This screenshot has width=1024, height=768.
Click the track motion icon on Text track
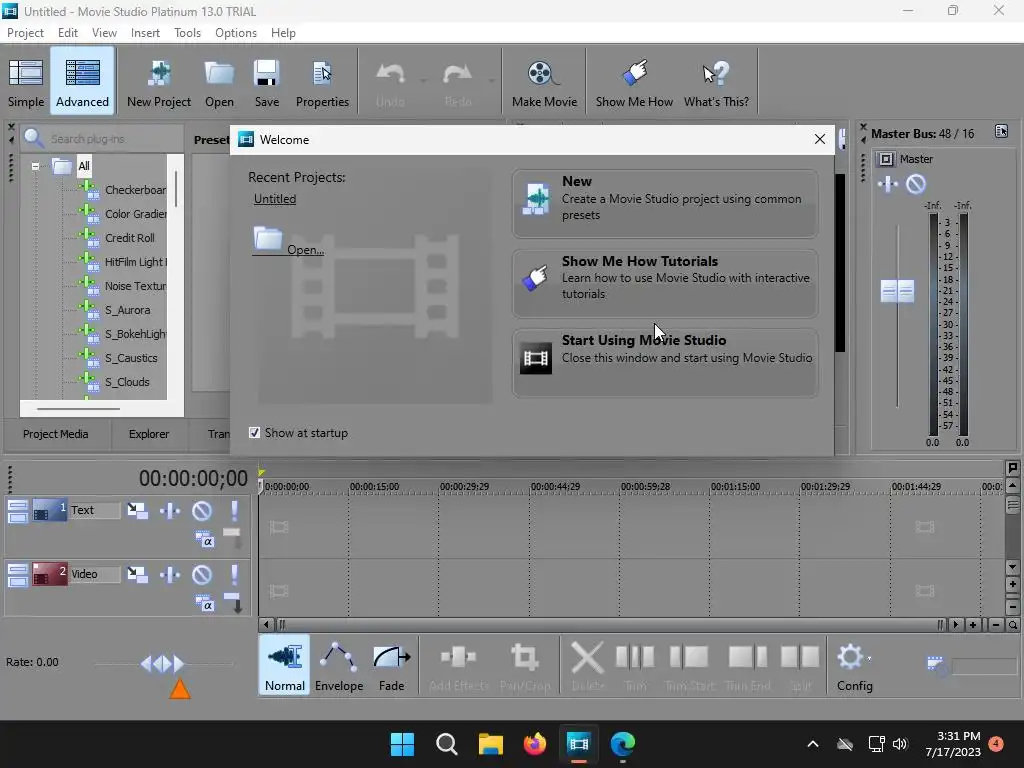pyautogui.click(x=137, y=510)
